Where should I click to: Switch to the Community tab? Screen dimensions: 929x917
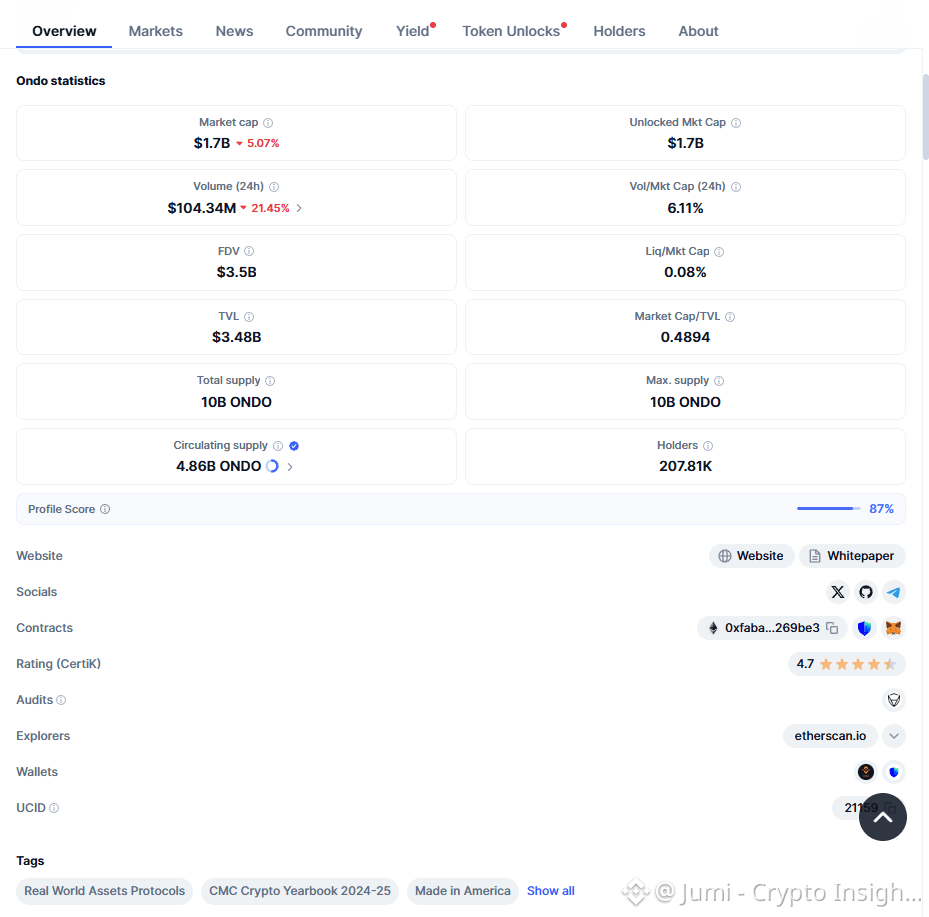coord(323,31)
